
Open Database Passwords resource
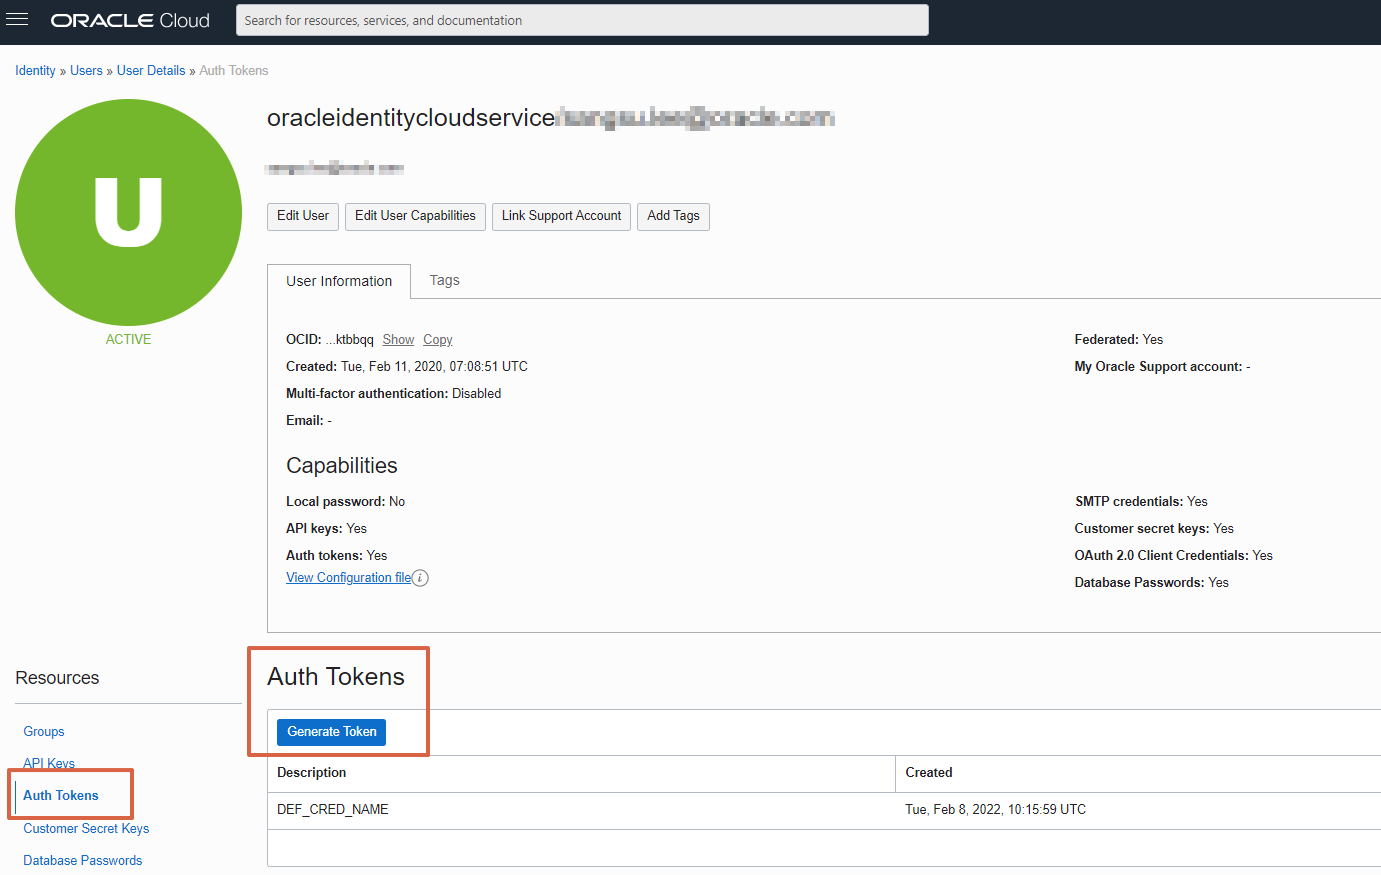coord(83,861)
